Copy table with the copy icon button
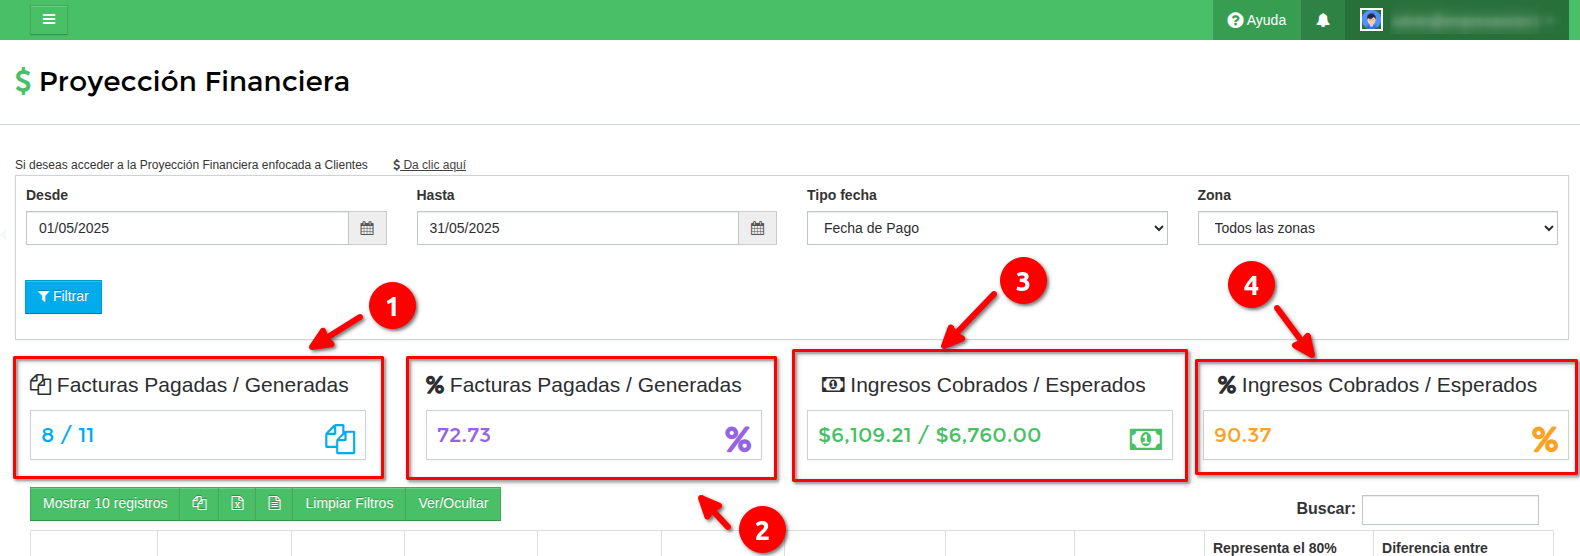 coord(200,504)
